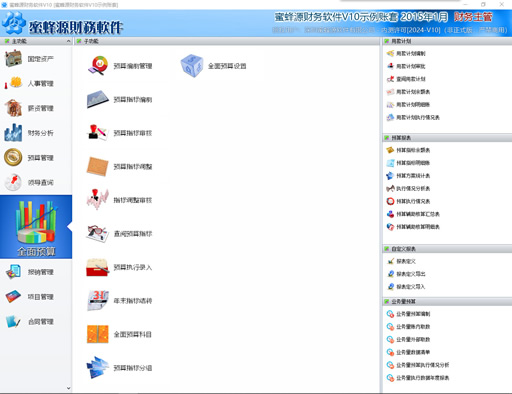Open 预算编制管理 module icon
The width and height of the screenshot is (512, 394).
tap(98, 66)
